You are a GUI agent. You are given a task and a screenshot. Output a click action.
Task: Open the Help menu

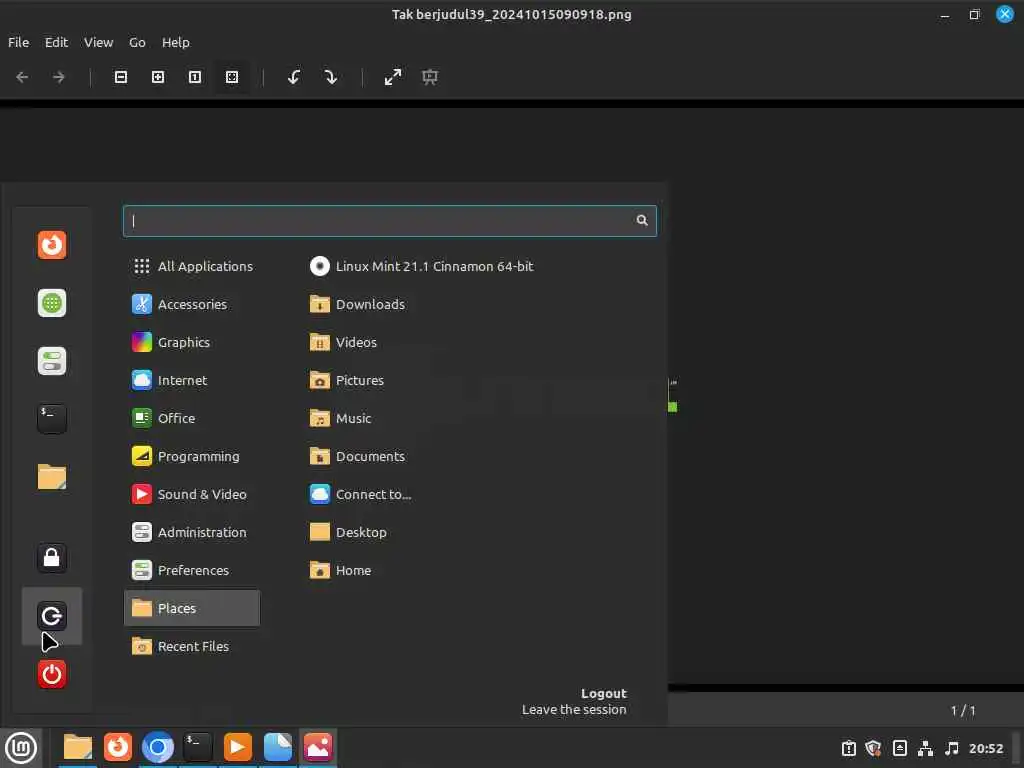coord(176,42)
